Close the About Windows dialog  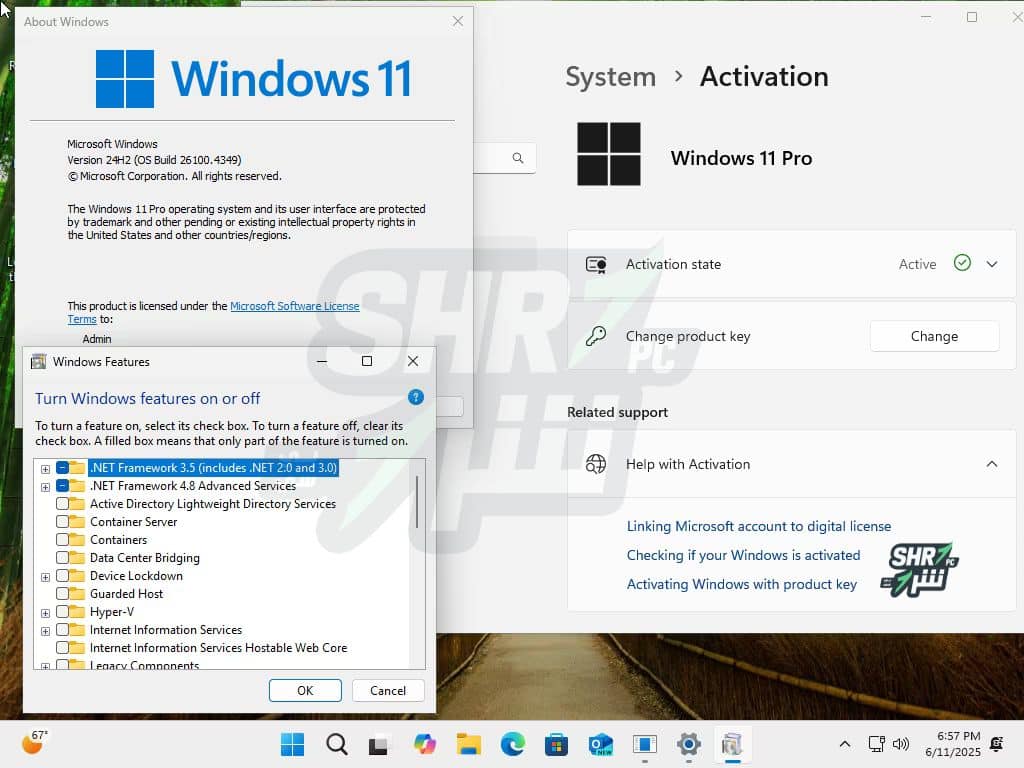pos(458,21)
